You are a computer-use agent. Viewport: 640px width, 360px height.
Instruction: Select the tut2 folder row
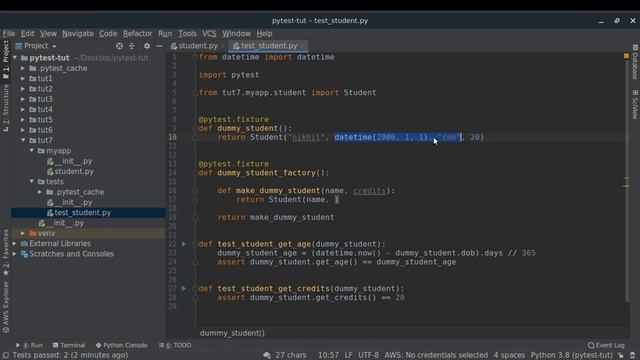88,89
